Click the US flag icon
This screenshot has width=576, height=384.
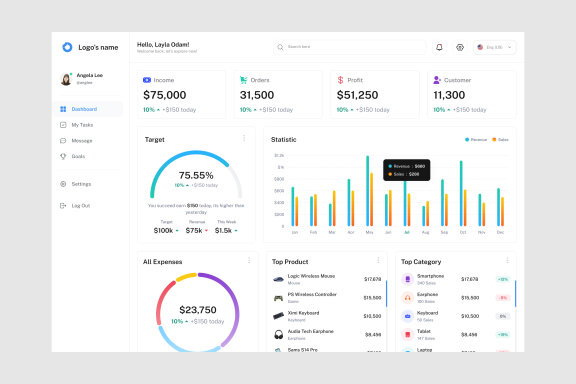(x=480, y=47)
